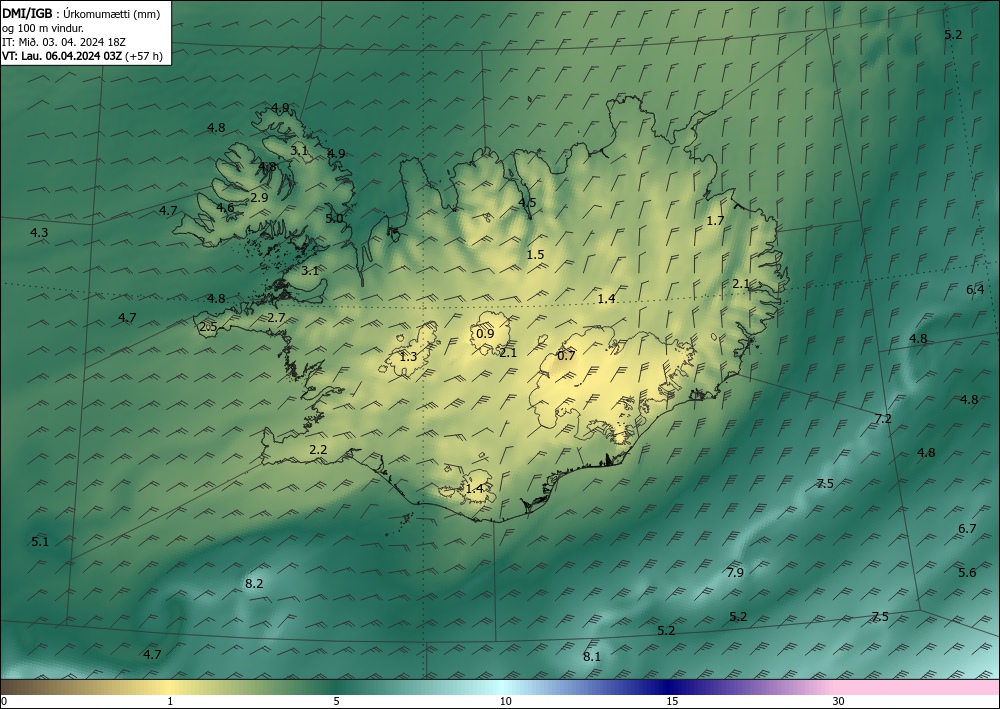This screenshot has width=1000, height=709.
Task: Click the '5.1' value at the left edge
Action: tap(40, 542)
